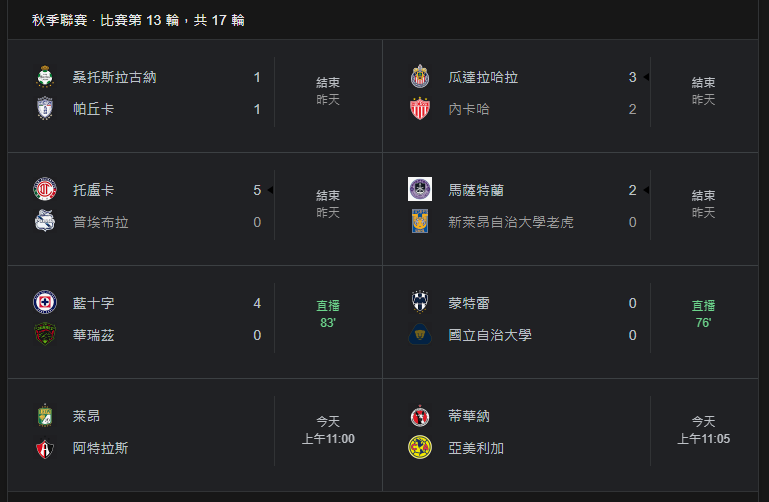Screen dimensions: 769x502
Task: Select team name 普埃布拉
Action: click(x=101, y=222)
